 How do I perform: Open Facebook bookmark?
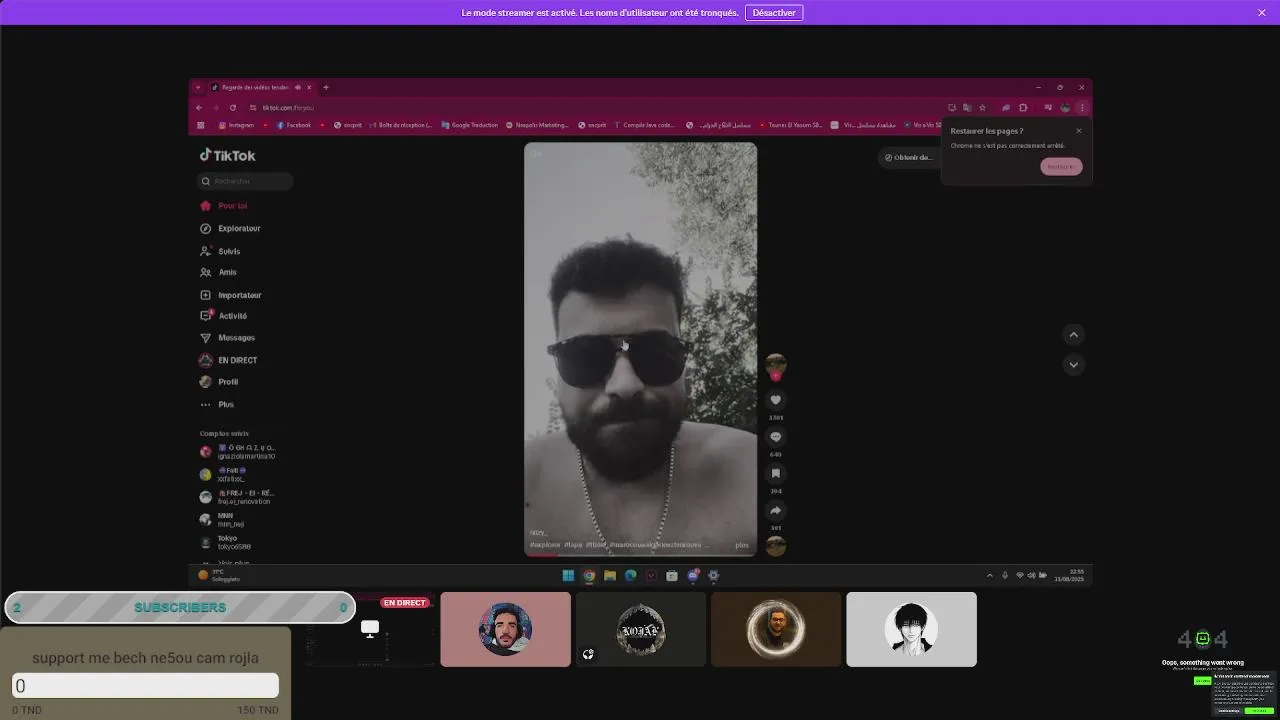point(294,125)
